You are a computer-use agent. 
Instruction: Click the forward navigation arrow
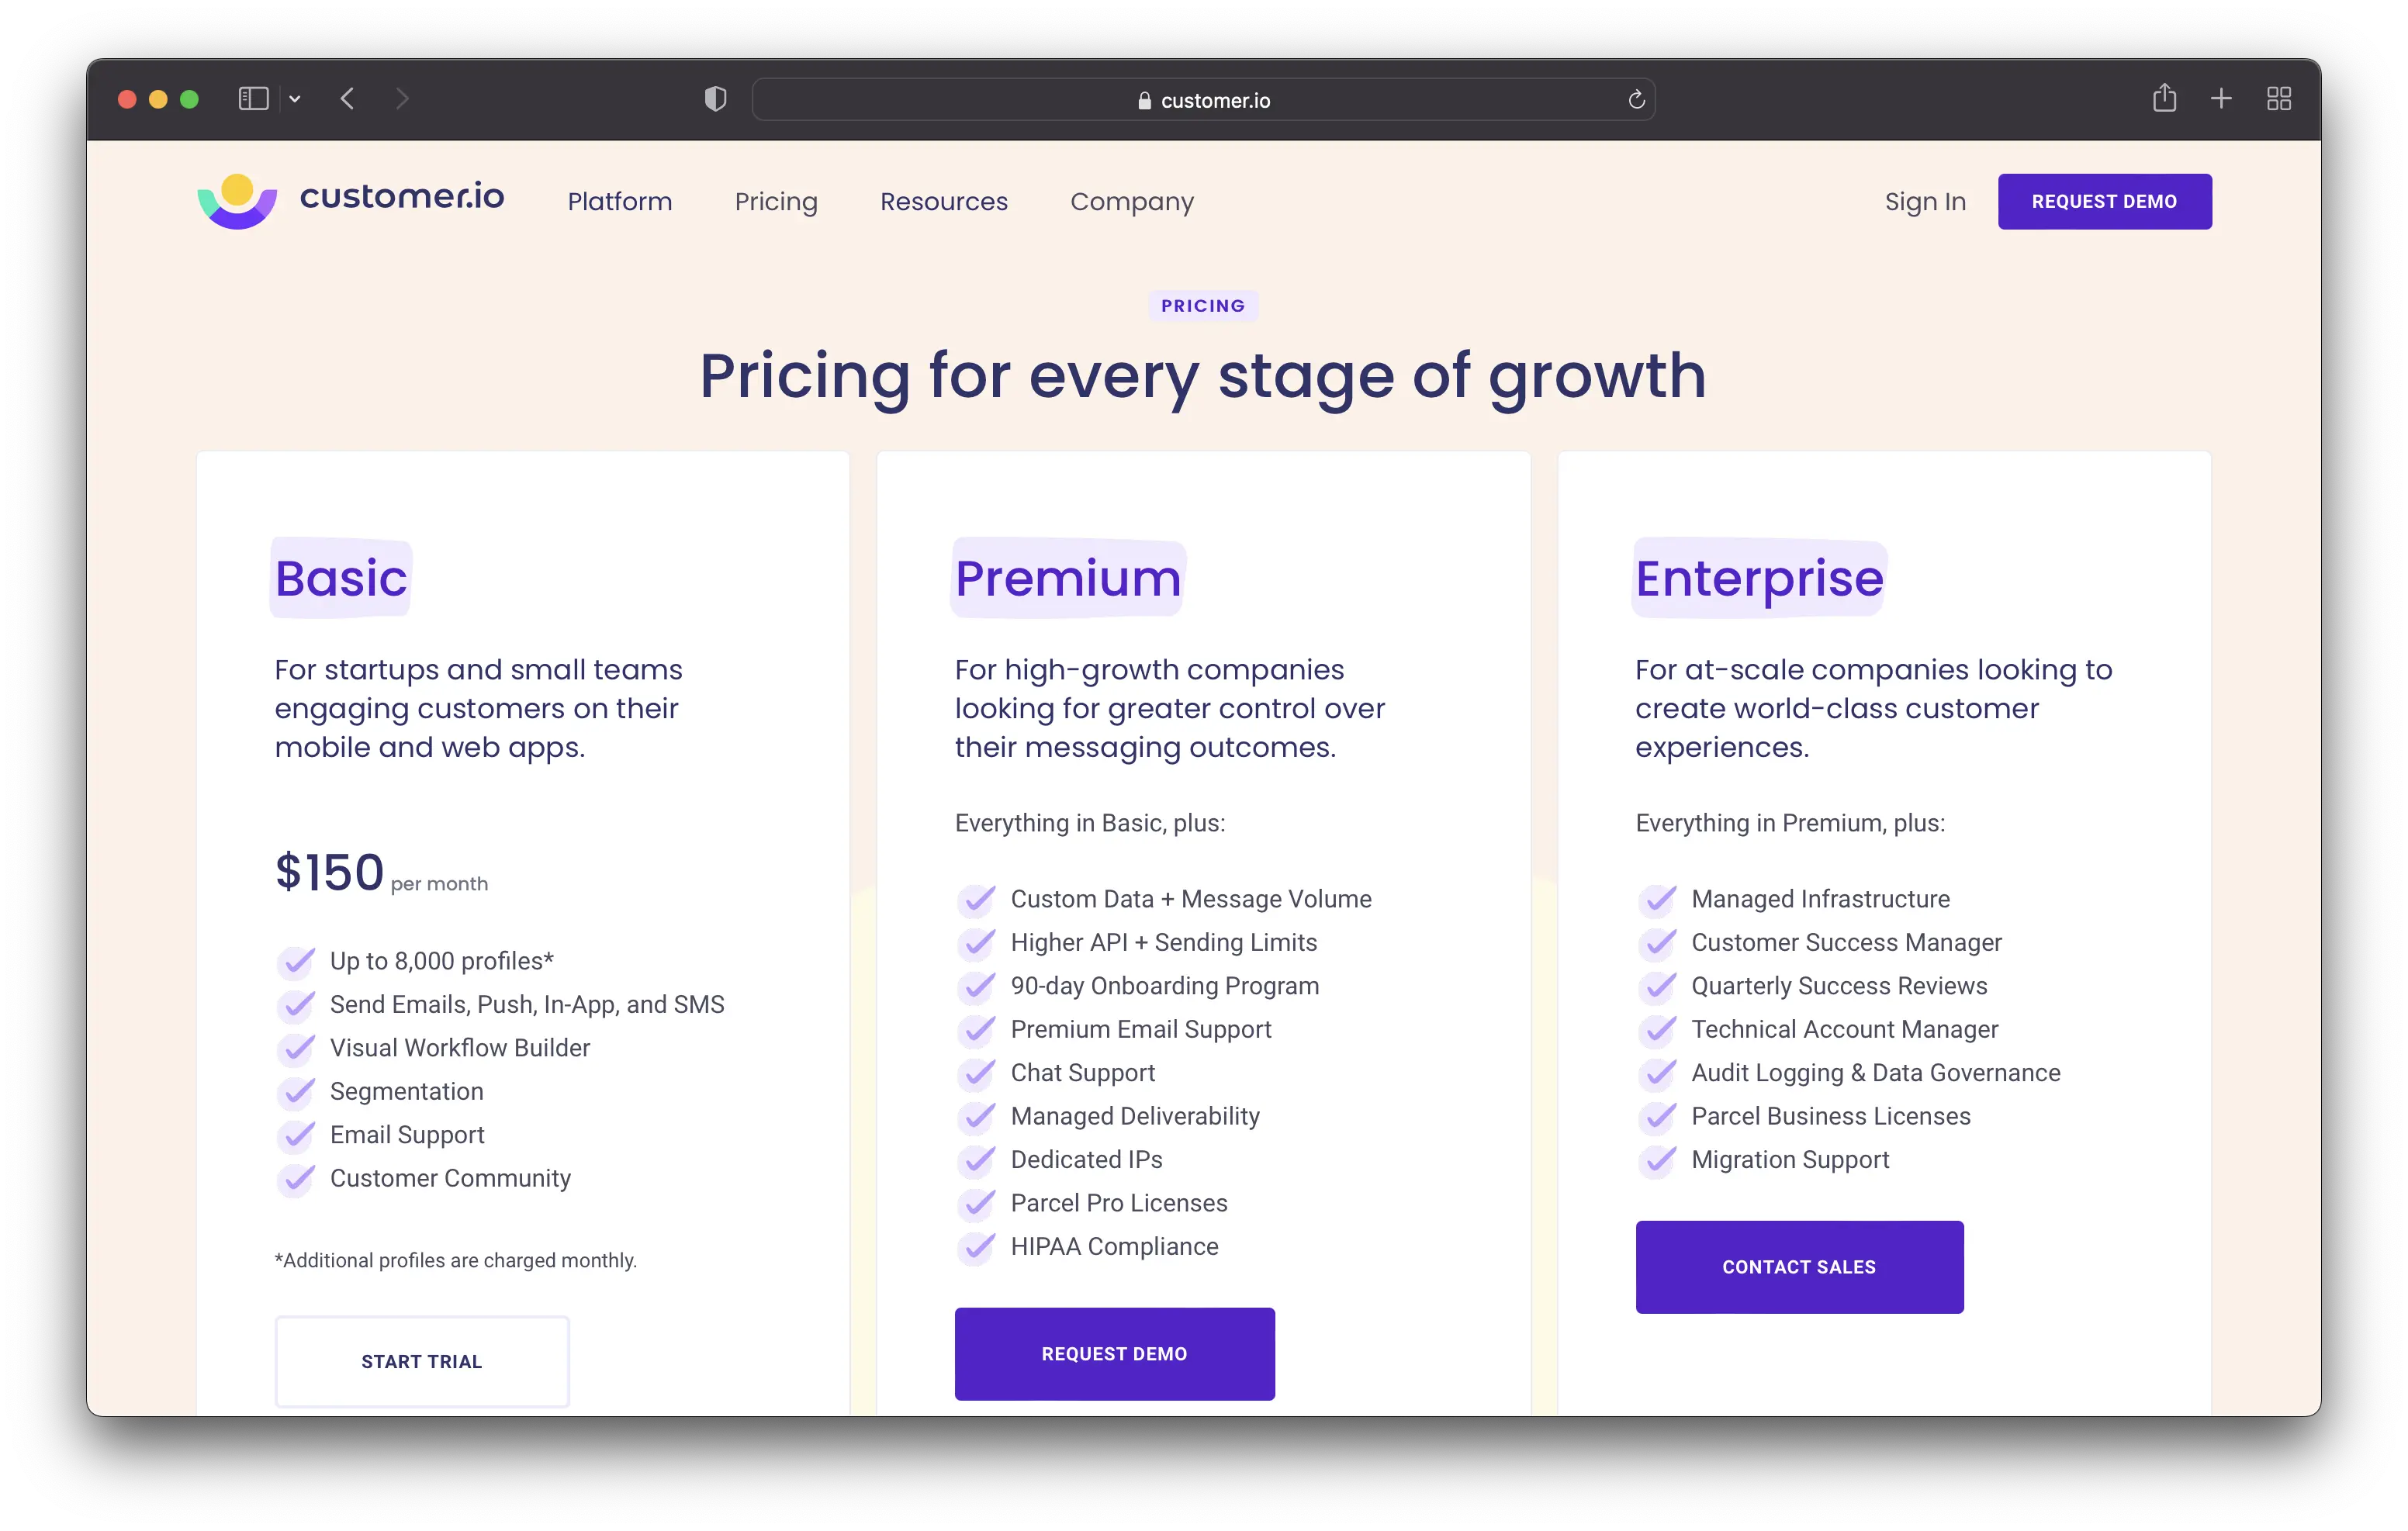(x=402, y=99)
